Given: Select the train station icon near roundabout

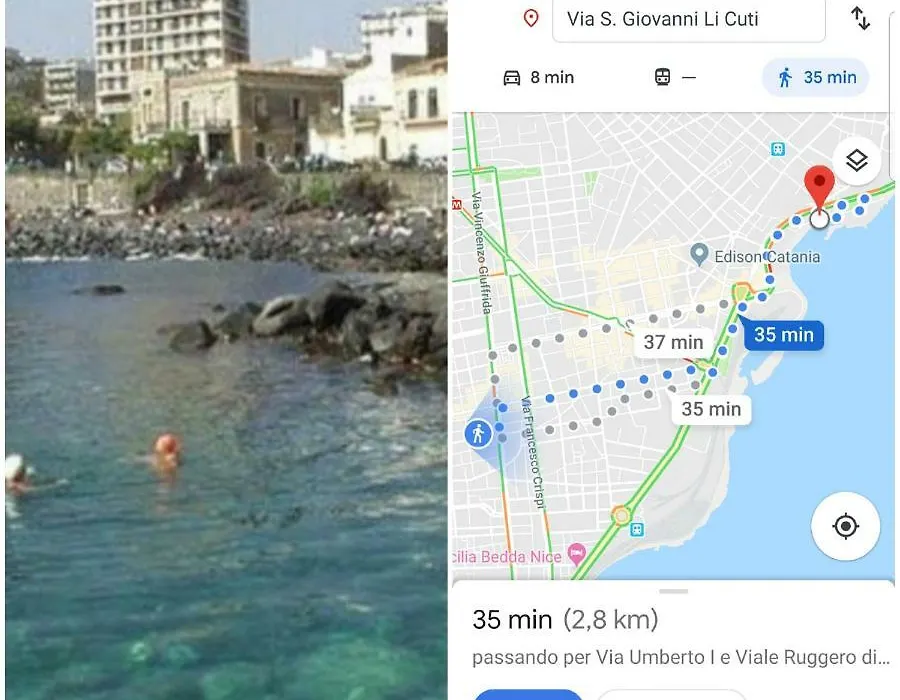Looking at the screenshot, I should tap(637, 529).
